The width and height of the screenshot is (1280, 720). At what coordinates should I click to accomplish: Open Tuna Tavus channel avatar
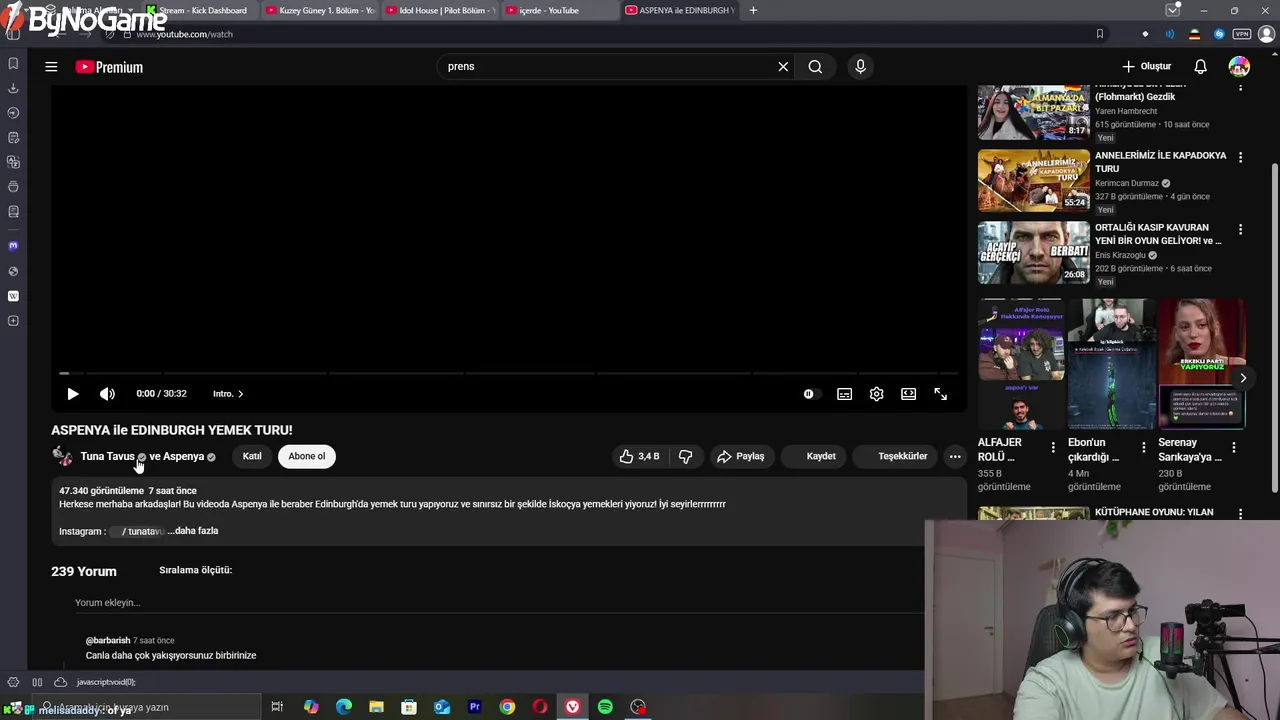coord(62,456)
